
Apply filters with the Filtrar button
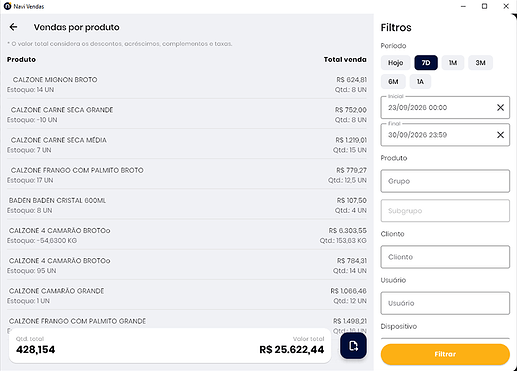[x=445, y=354]
